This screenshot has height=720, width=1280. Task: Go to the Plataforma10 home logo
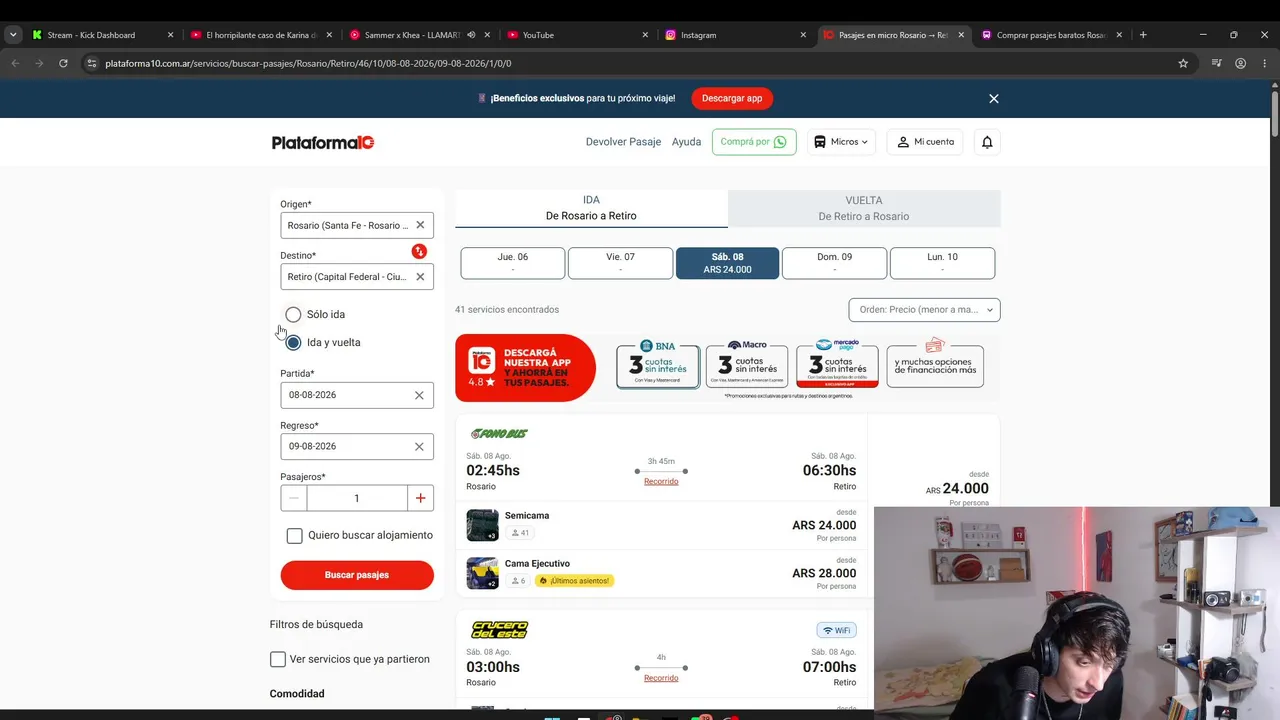323,142
